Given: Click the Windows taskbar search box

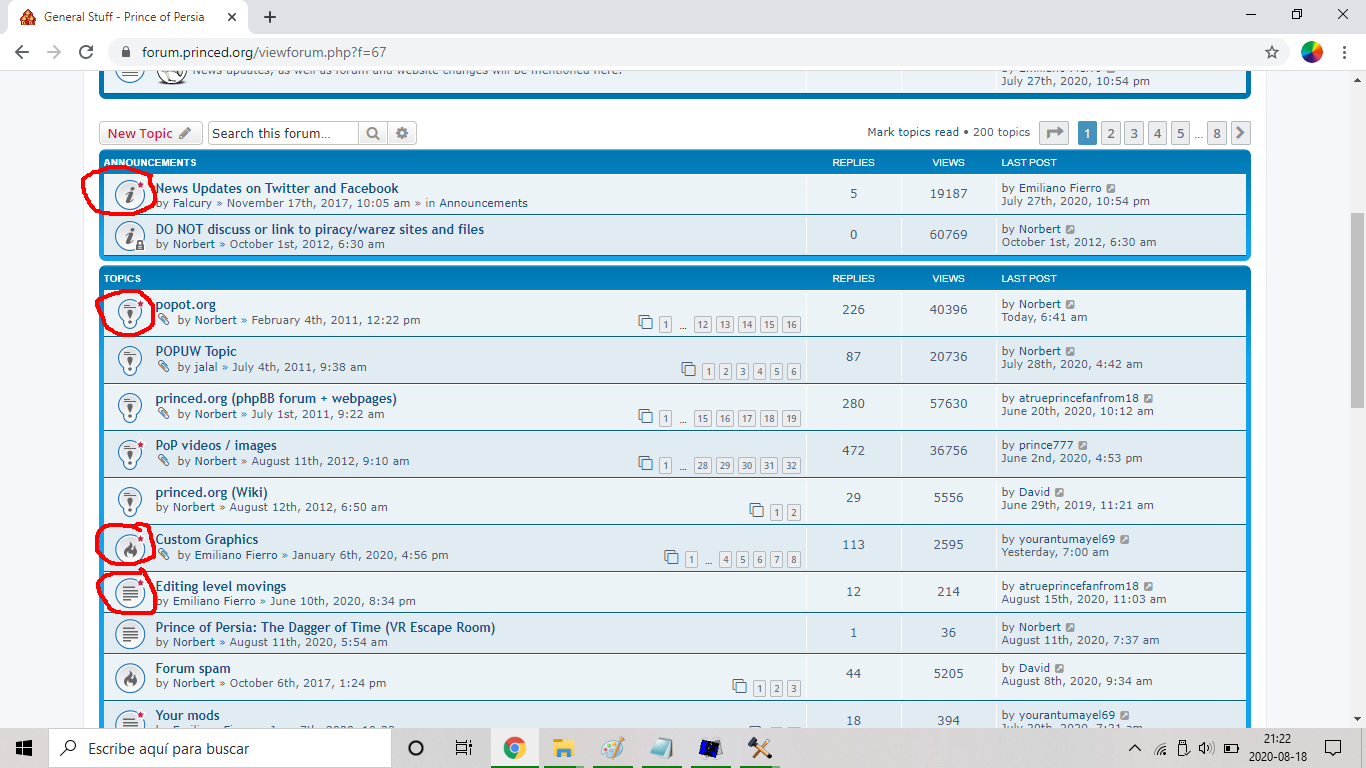Looking at the screenshot, I should point(222,748).
